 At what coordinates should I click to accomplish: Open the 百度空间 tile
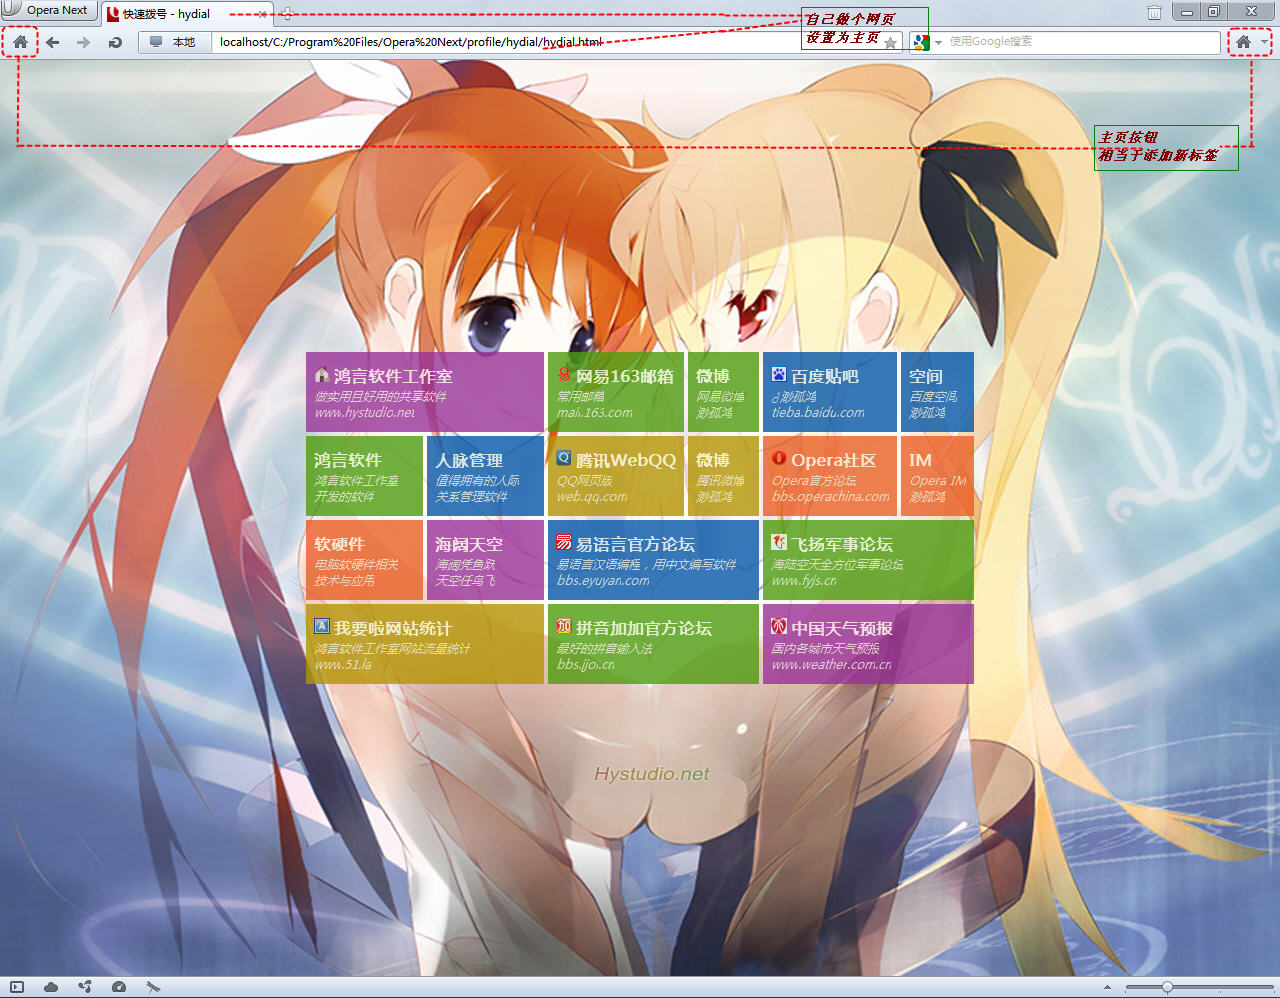coord(937,392)
